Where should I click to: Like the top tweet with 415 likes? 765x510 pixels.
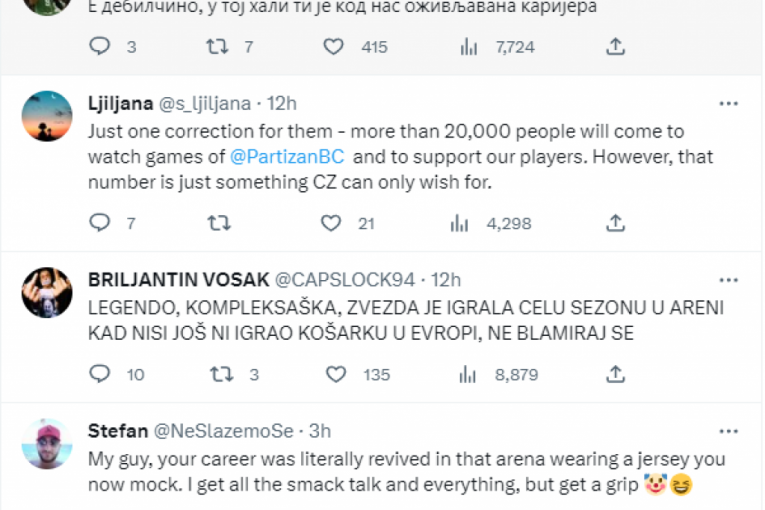point(333,46)
